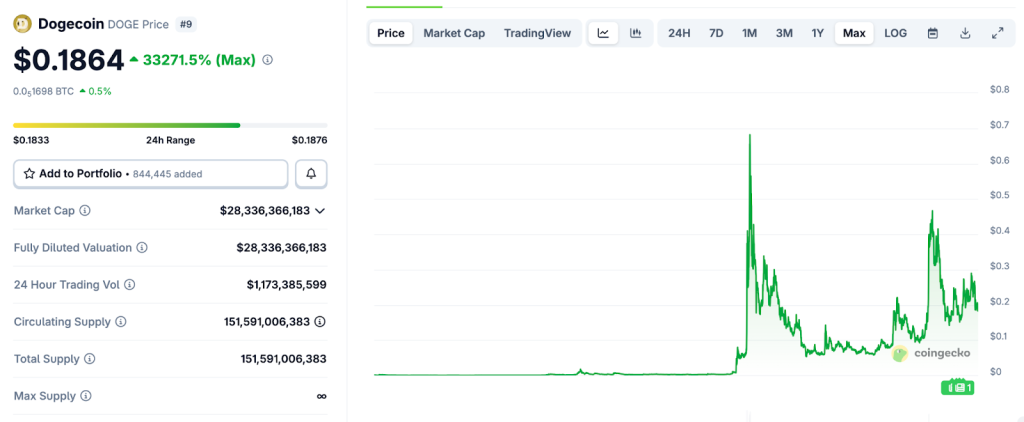This screenshot has width=1024, height=422.
Task: Switch to line chart view icon
Action: click(603, 33)
